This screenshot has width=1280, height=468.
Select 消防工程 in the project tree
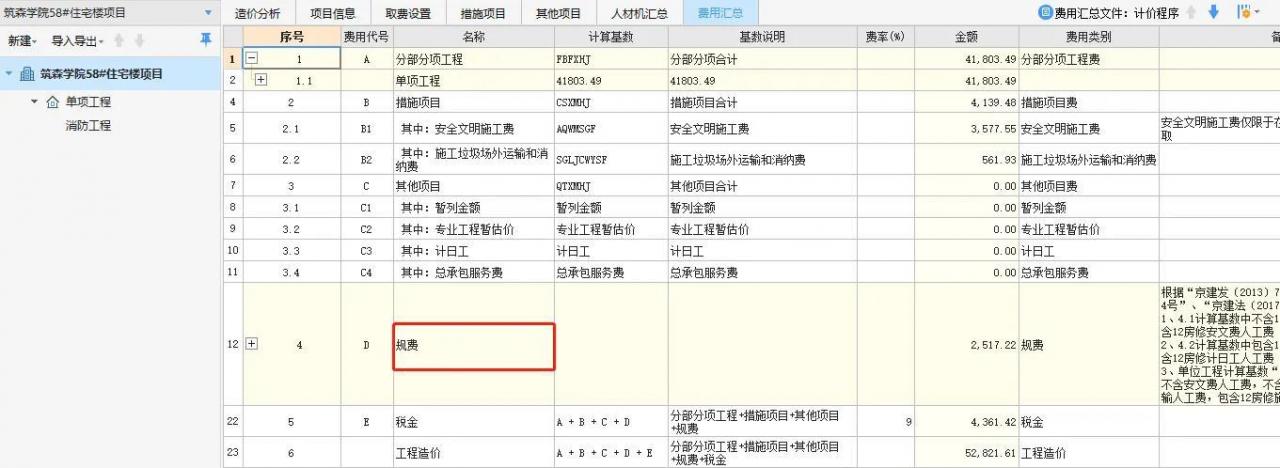click(x=88, y=126)
